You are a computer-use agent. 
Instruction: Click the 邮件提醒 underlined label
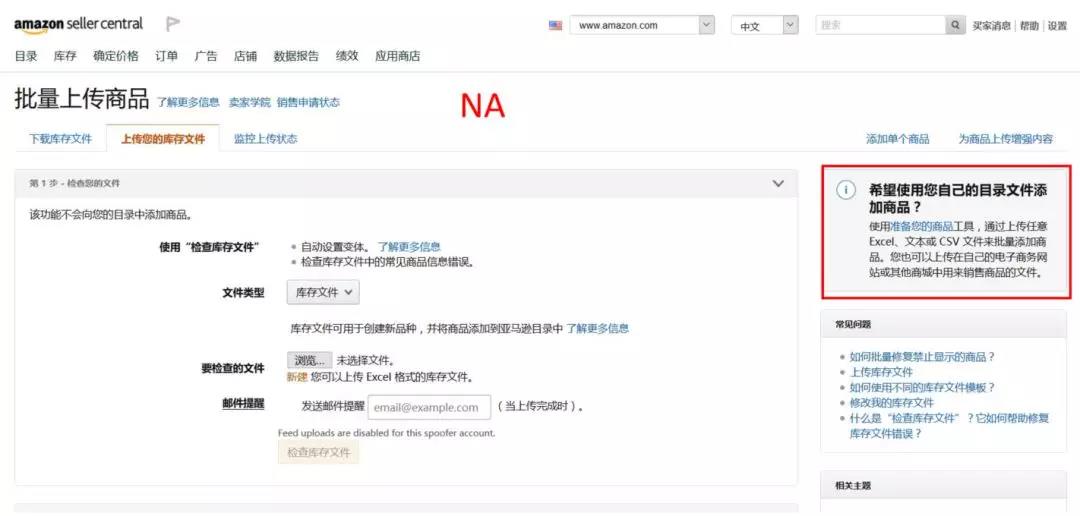tap(243, 404)
